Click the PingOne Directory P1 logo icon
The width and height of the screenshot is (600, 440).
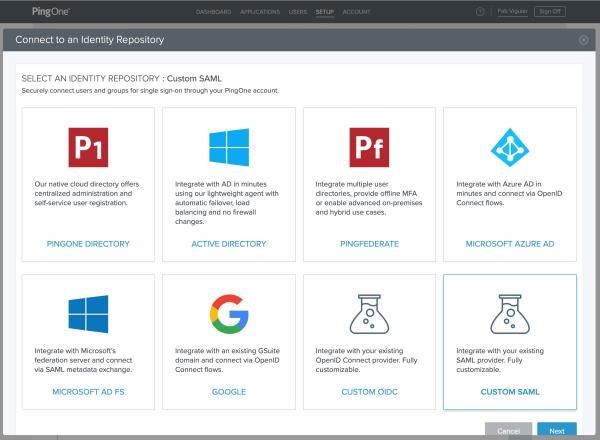[x=88, y=147]
